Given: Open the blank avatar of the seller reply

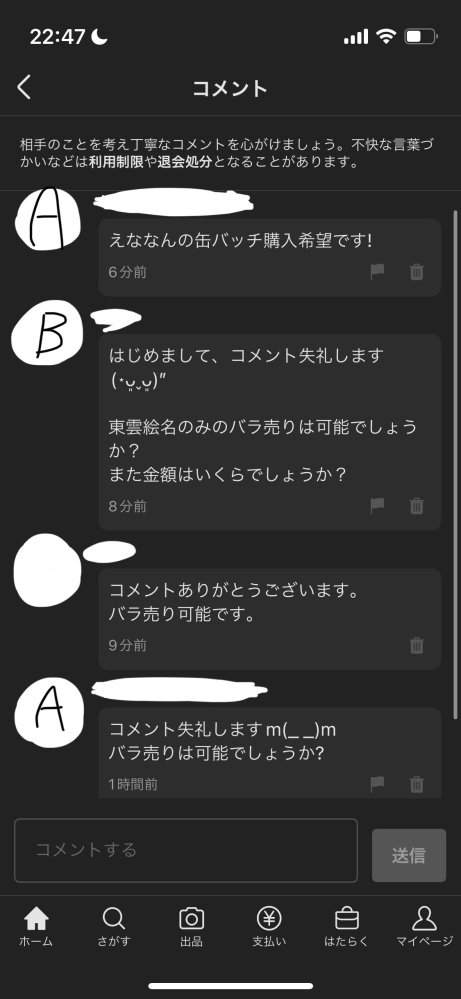Looking at the screenshot, I should [47, 570].
